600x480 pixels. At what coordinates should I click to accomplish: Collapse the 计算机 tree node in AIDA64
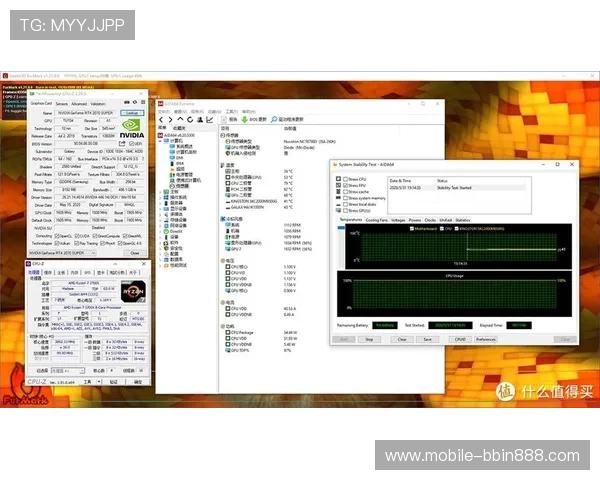(x=160, y=141)
